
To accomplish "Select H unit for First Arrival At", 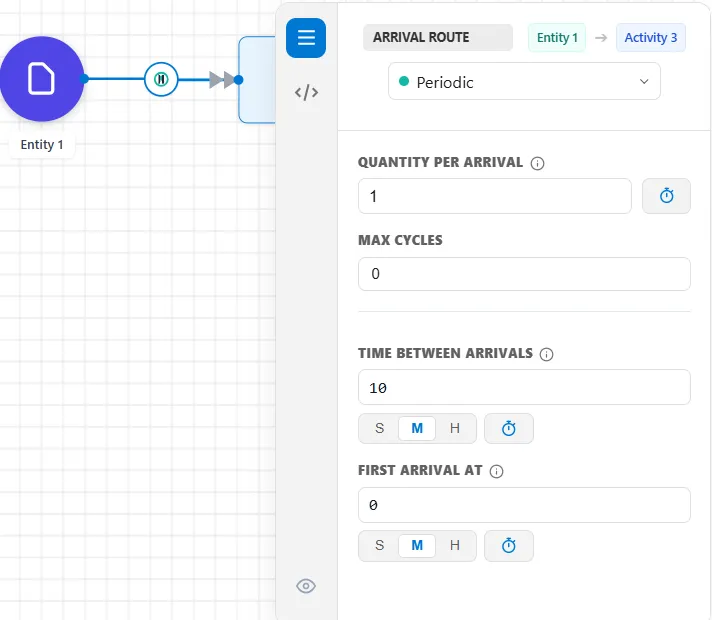I will tap(455, 545).
